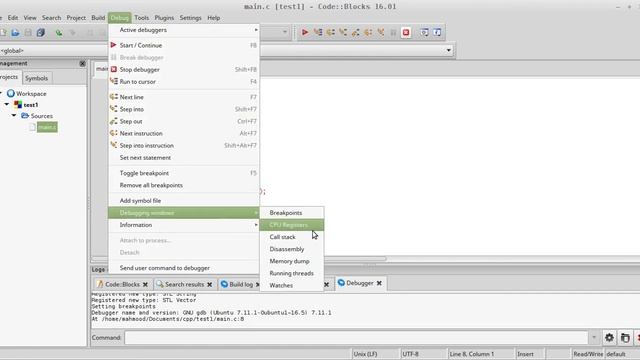Collapse the test1 project tree node
The image size is (640, 360).
coord(7,104)
